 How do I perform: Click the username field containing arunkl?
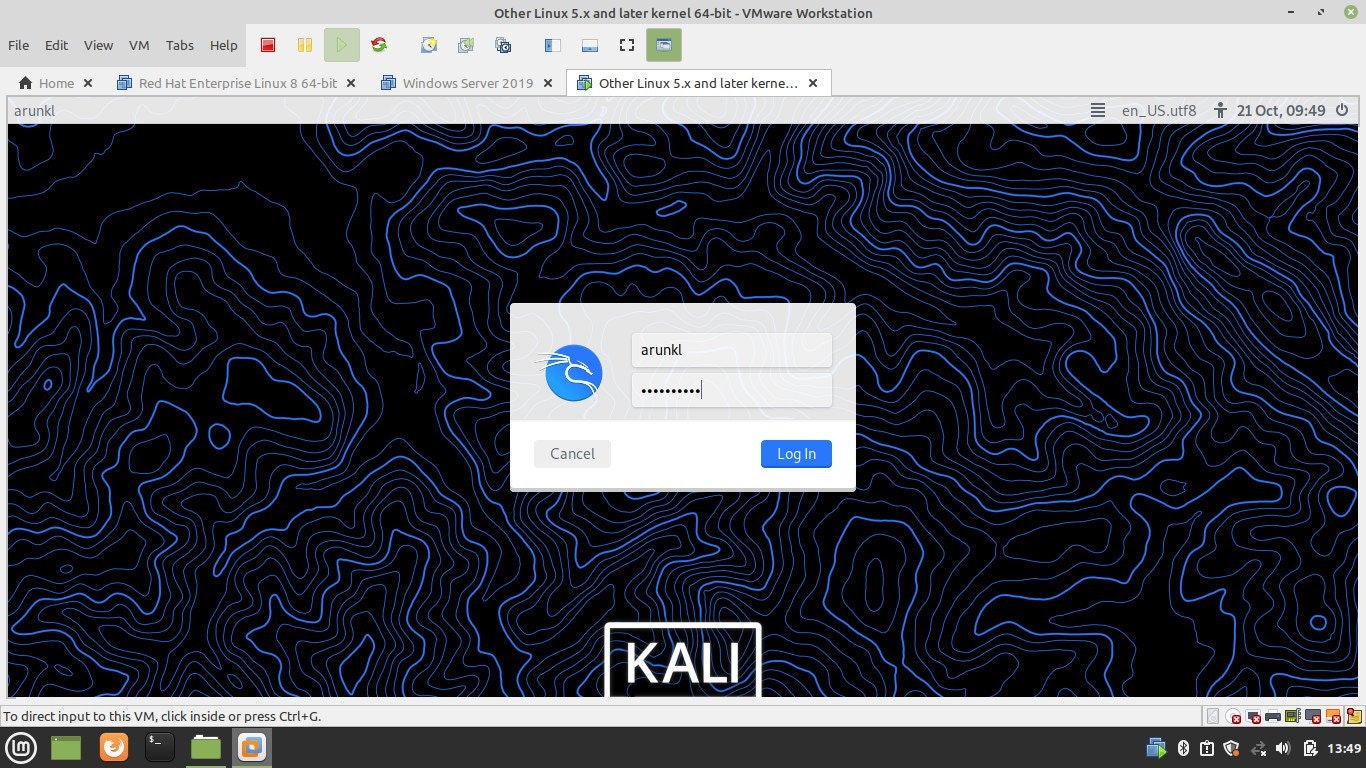tap(731, 350)
